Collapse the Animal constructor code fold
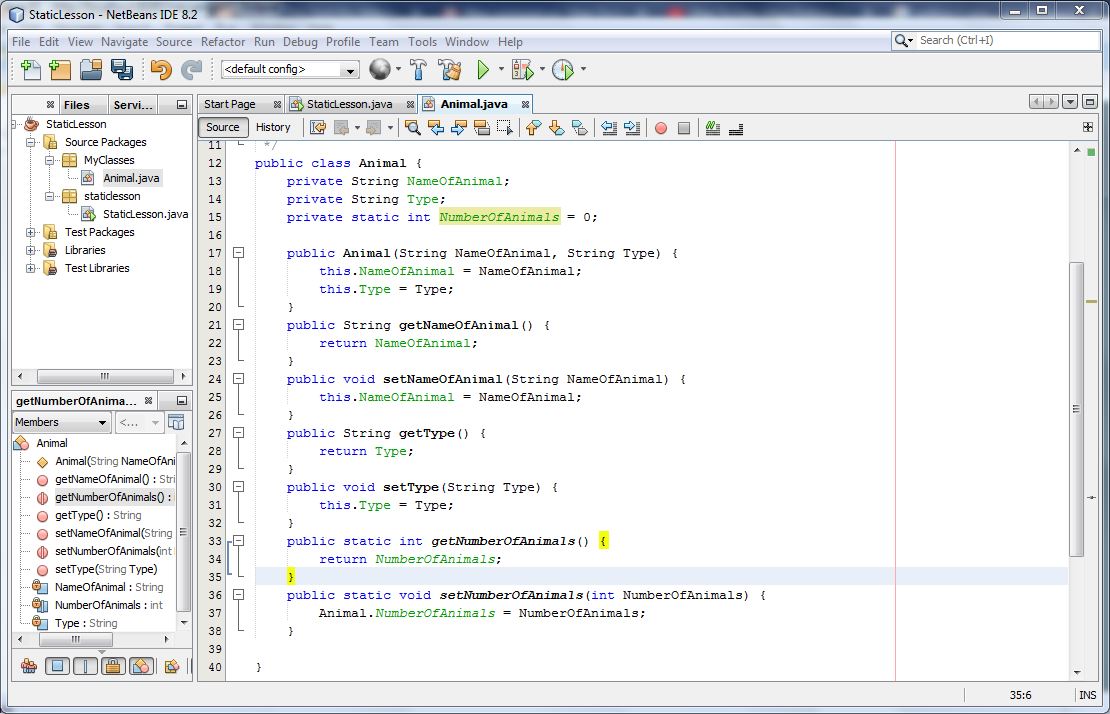The image size is (1110, 714). coord(239,253)
